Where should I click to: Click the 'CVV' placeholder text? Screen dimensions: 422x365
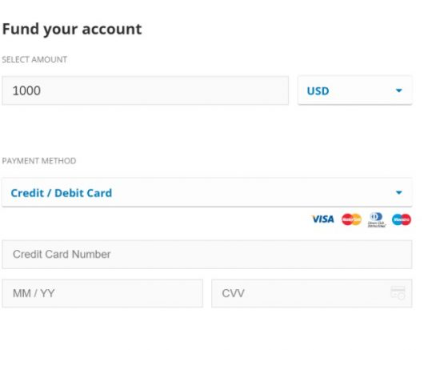[233, 293]
